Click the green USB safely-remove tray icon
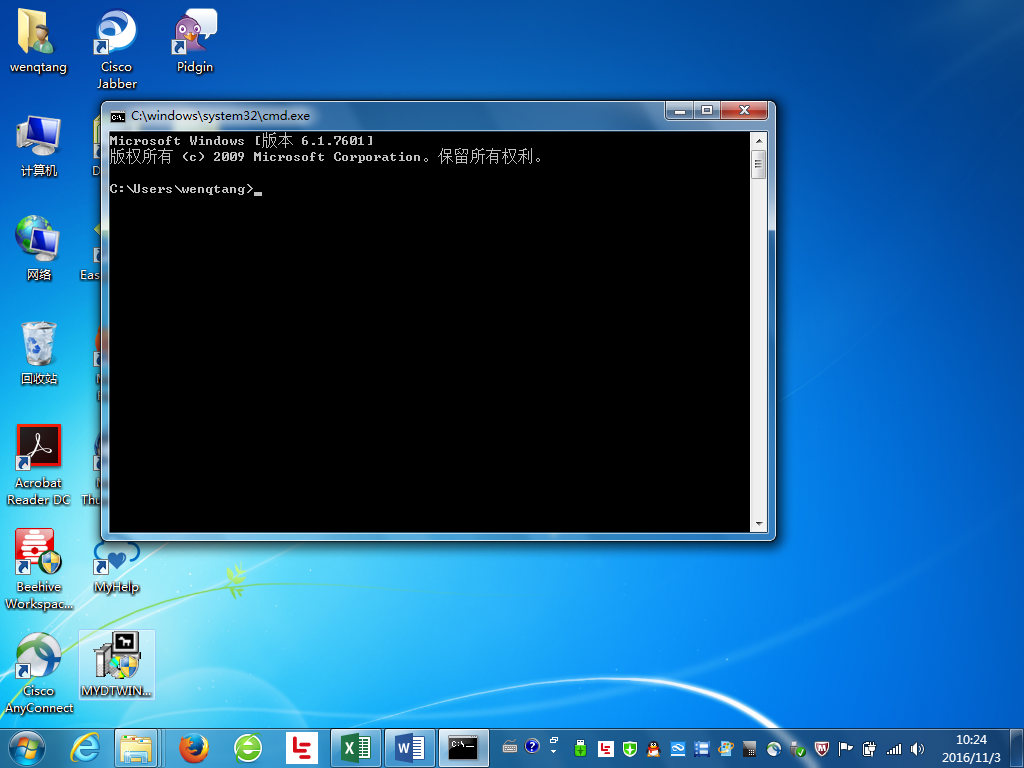The width and height of the screenshot is (1024, 768). tap(581, 749)
